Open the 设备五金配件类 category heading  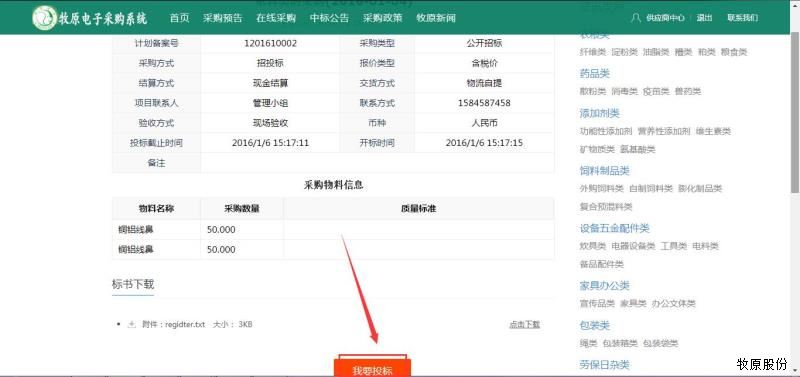pos(615,228)
